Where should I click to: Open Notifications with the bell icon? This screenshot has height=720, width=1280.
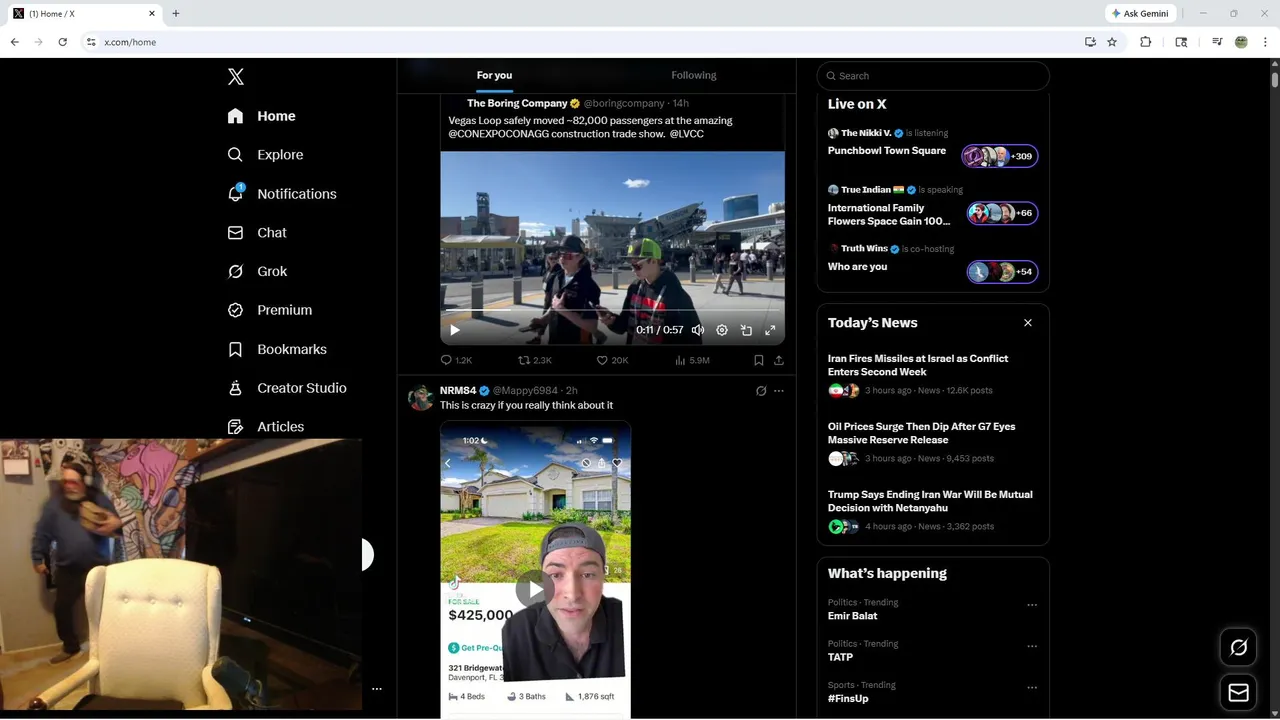tap(282, 194)
